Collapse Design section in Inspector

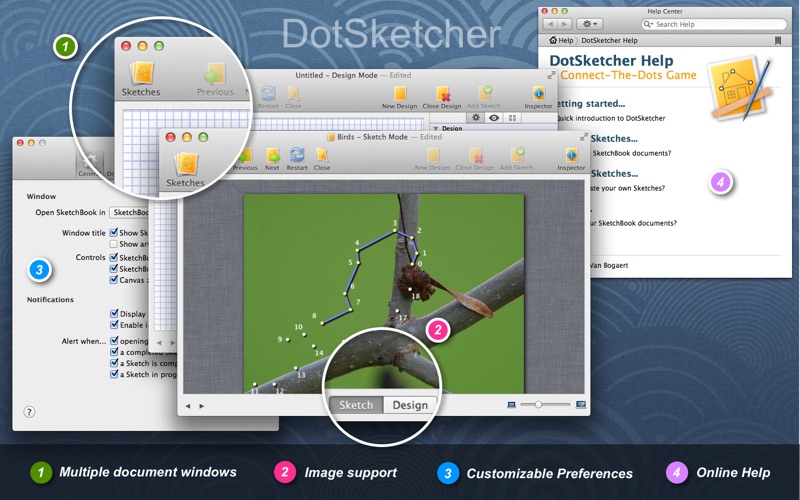pos(436,129)
